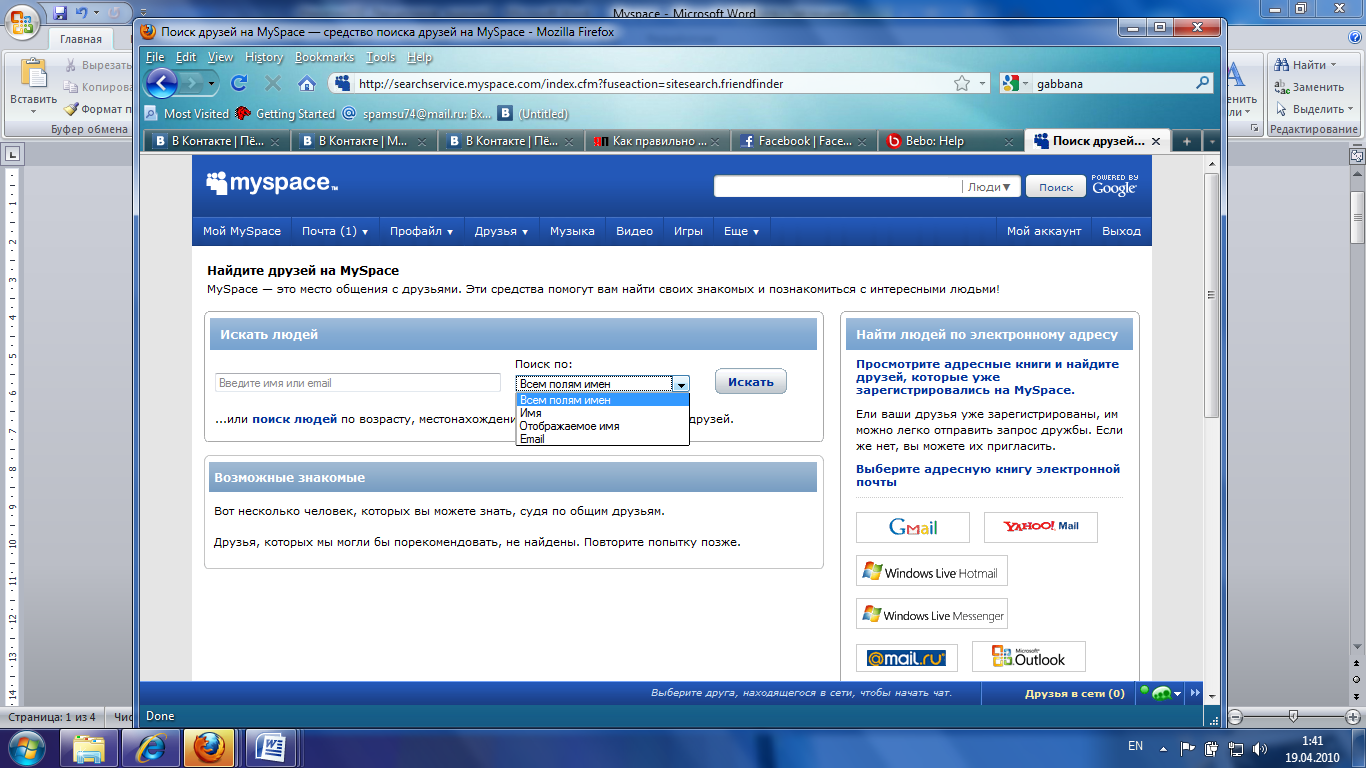This screenshot has width=1366, height=768.
Task: Click the Word taskbar icon
Action: (272, 747)
